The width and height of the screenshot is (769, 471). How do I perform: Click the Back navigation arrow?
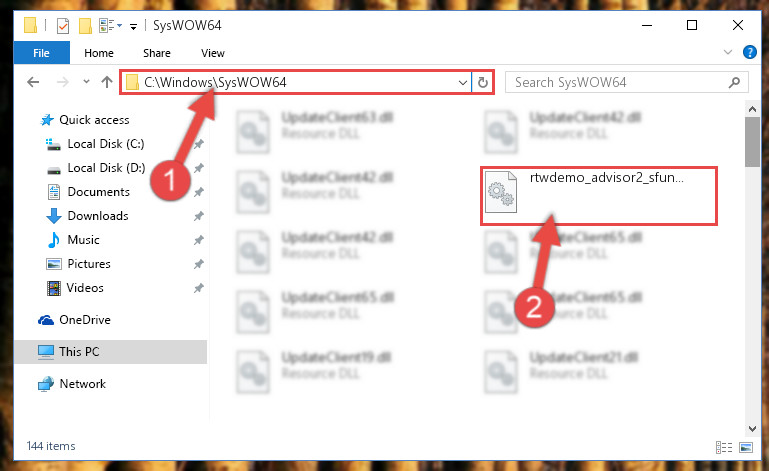click(33, 82)
